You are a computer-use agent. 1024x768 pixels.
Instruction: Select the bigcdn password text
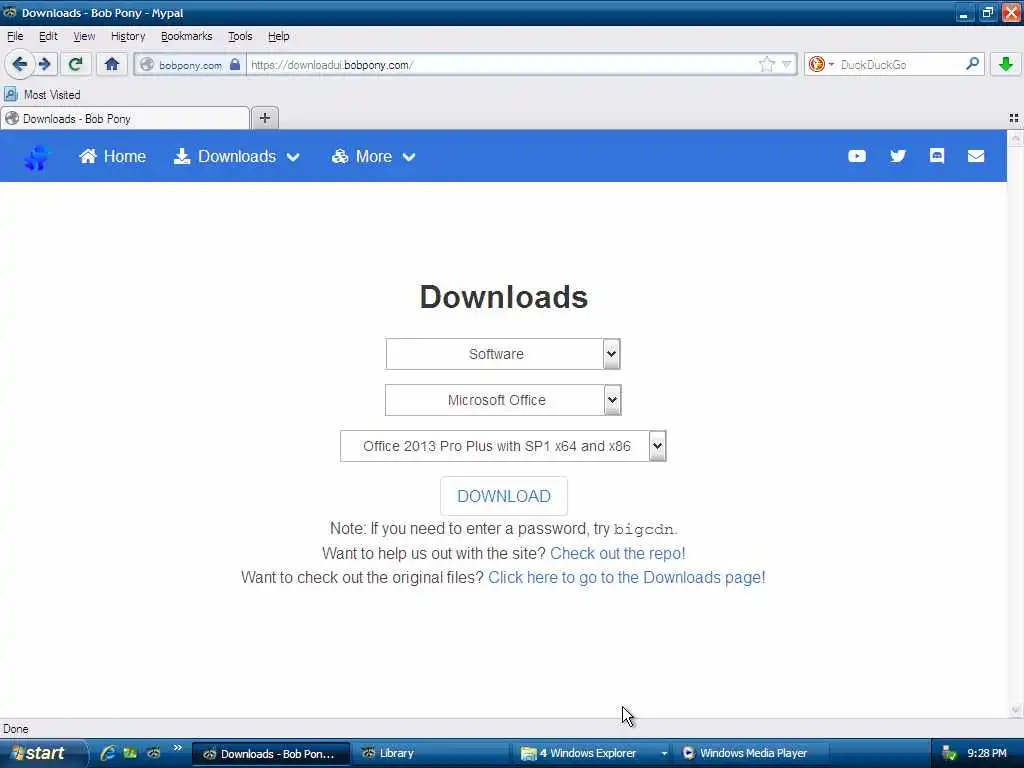pos(643,529)
